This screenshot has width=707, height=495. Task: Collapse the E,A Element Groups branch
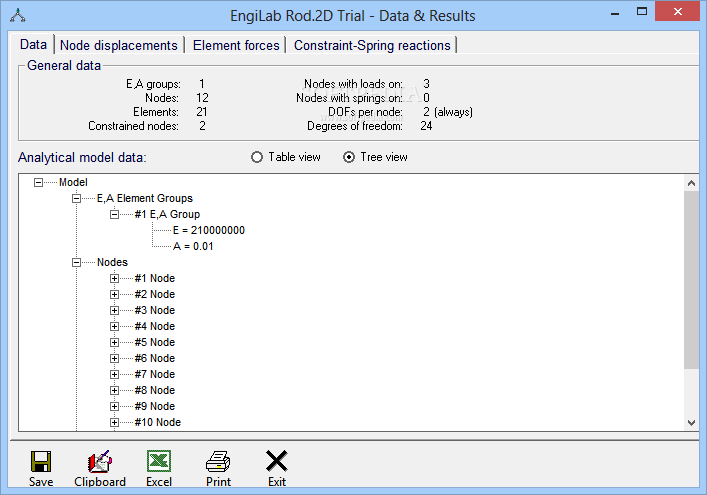[x=77, y=198]
